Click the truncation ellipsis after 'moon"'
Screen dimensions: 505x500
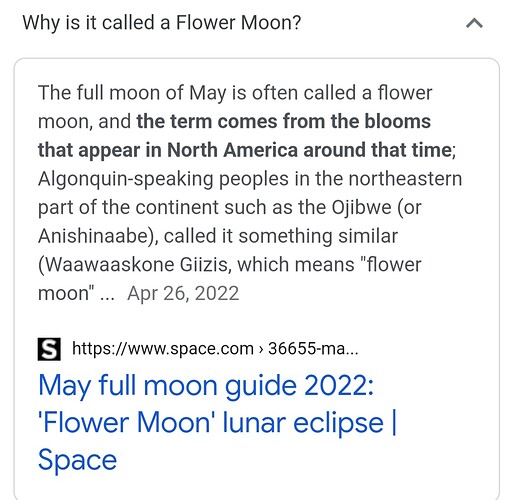point(107,297)
